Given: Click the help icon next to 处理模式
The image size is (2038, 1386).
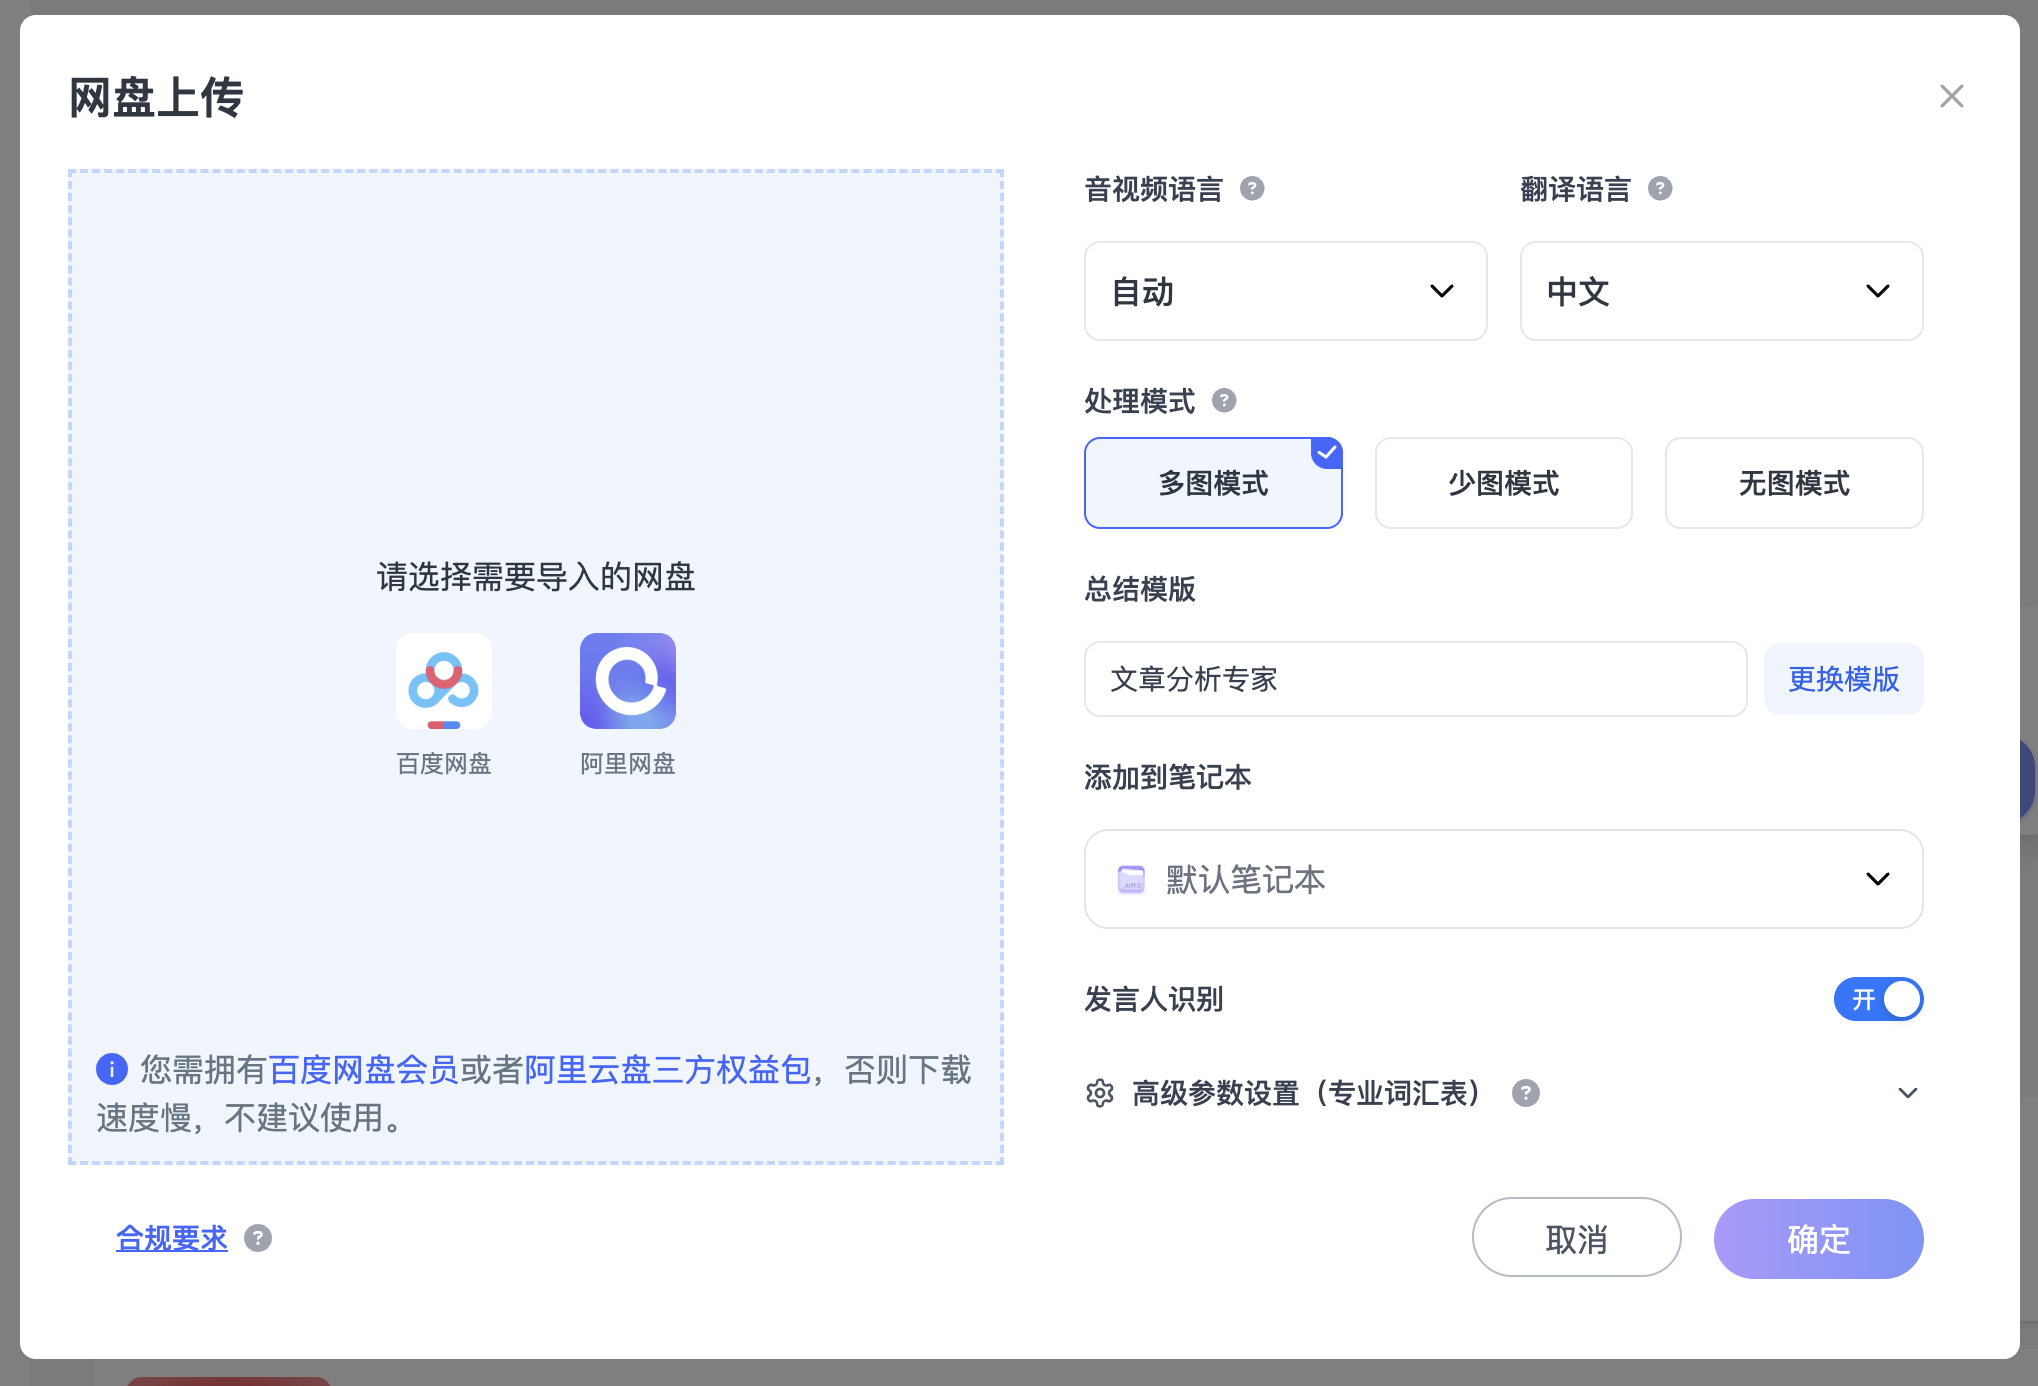Looking at the screenshot, I should (1224, 400).
